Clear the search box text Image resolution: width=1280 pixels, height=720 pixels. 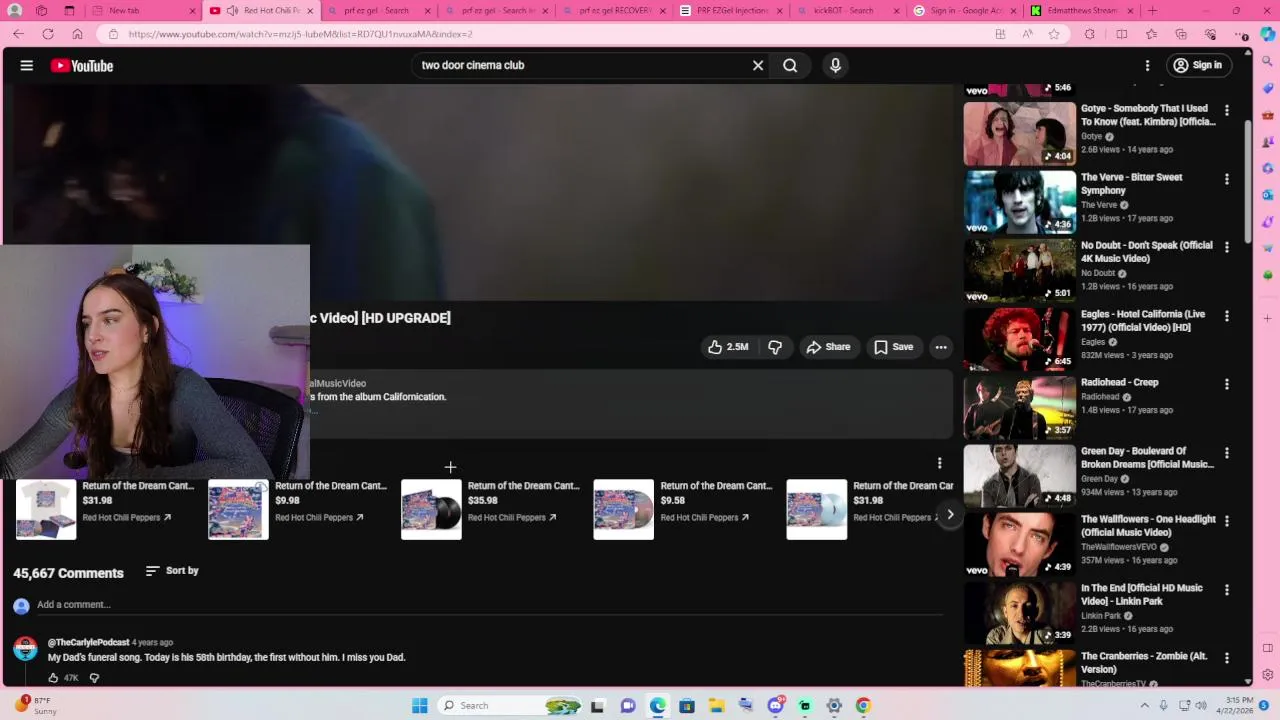tap(758, 66)
